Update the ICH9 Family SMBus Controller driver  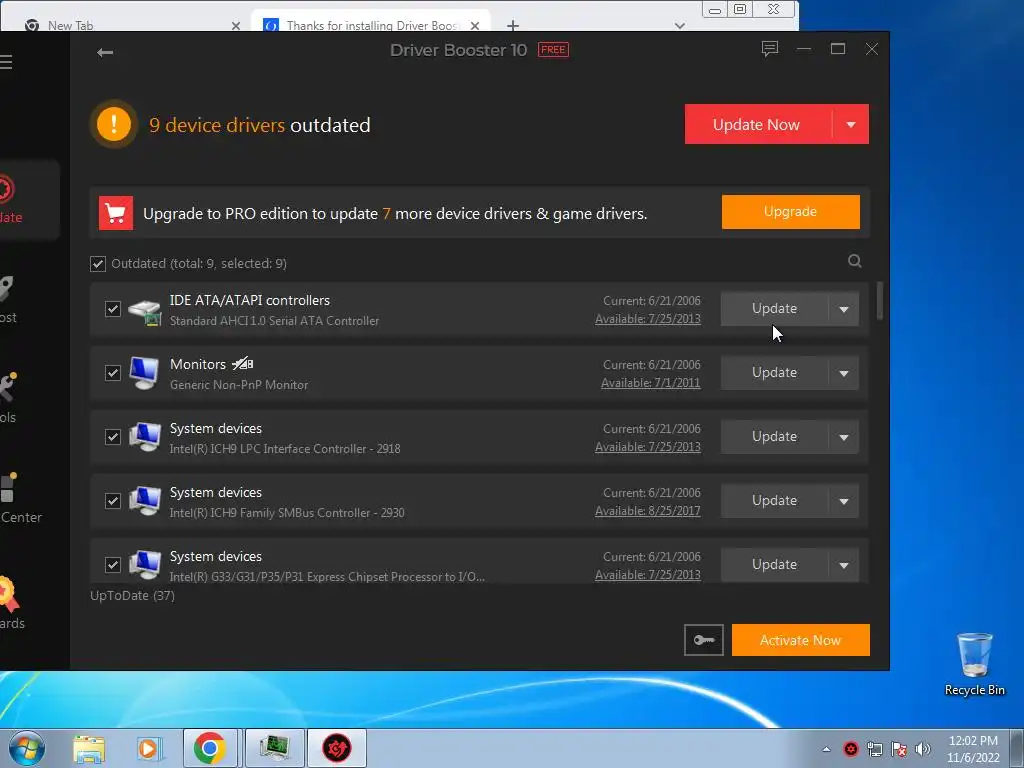(775, 500)
